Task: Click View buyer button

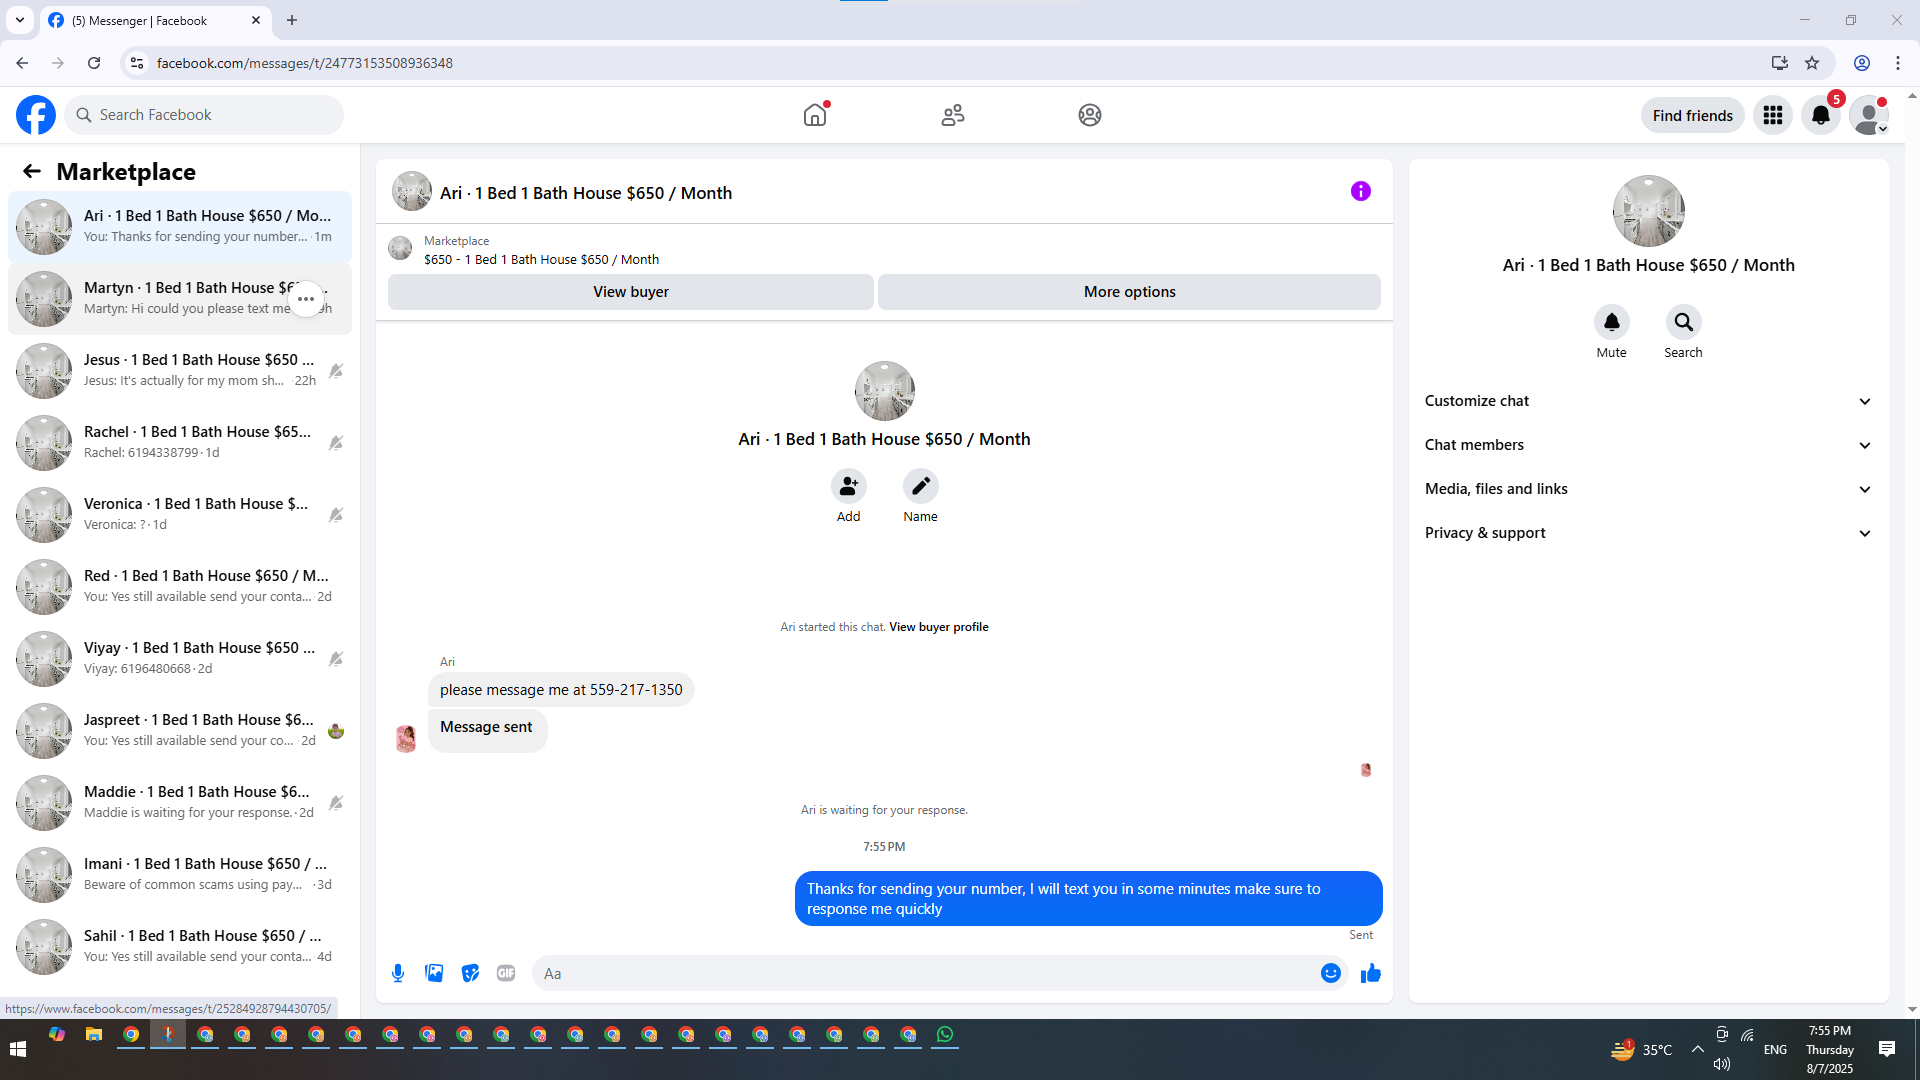Action: (x=631, y=292)
